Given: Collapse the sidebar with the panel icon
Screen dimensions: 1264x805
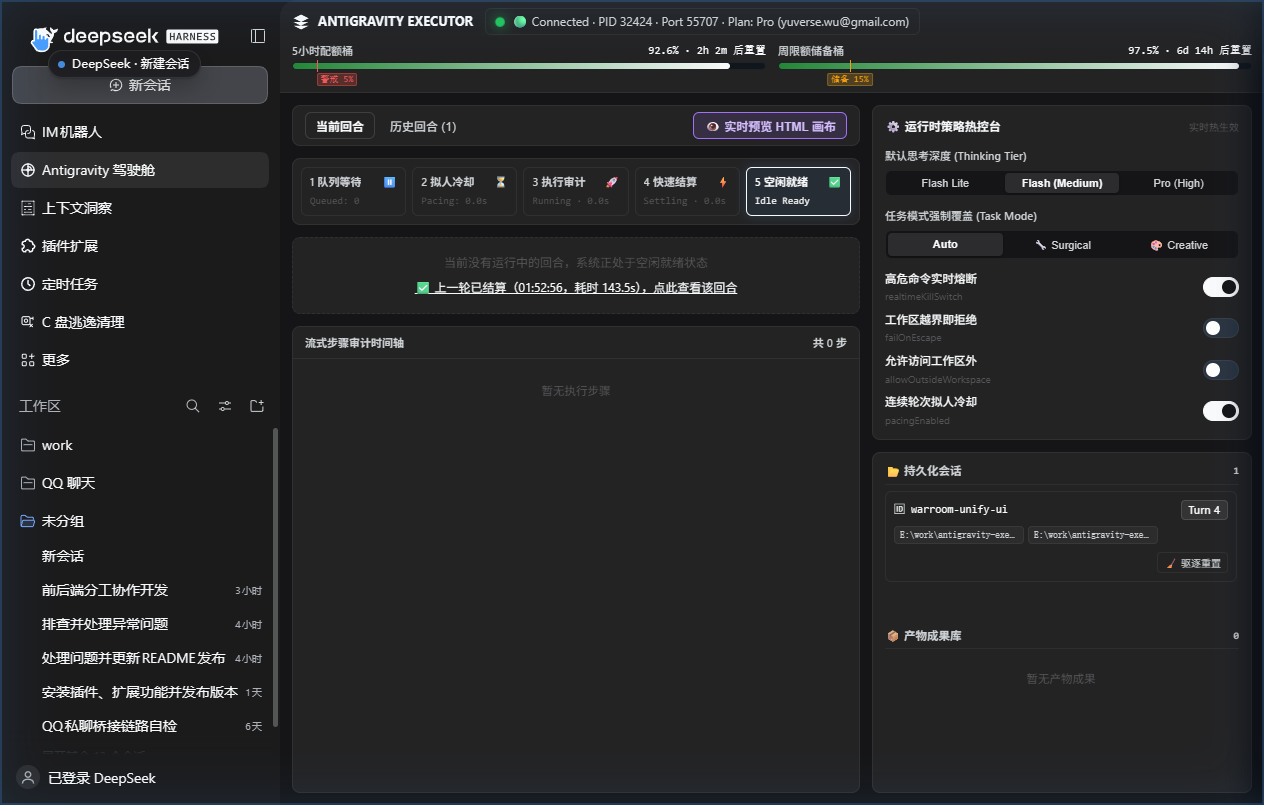Looking at the screenshot, I should tap(258, 36).
